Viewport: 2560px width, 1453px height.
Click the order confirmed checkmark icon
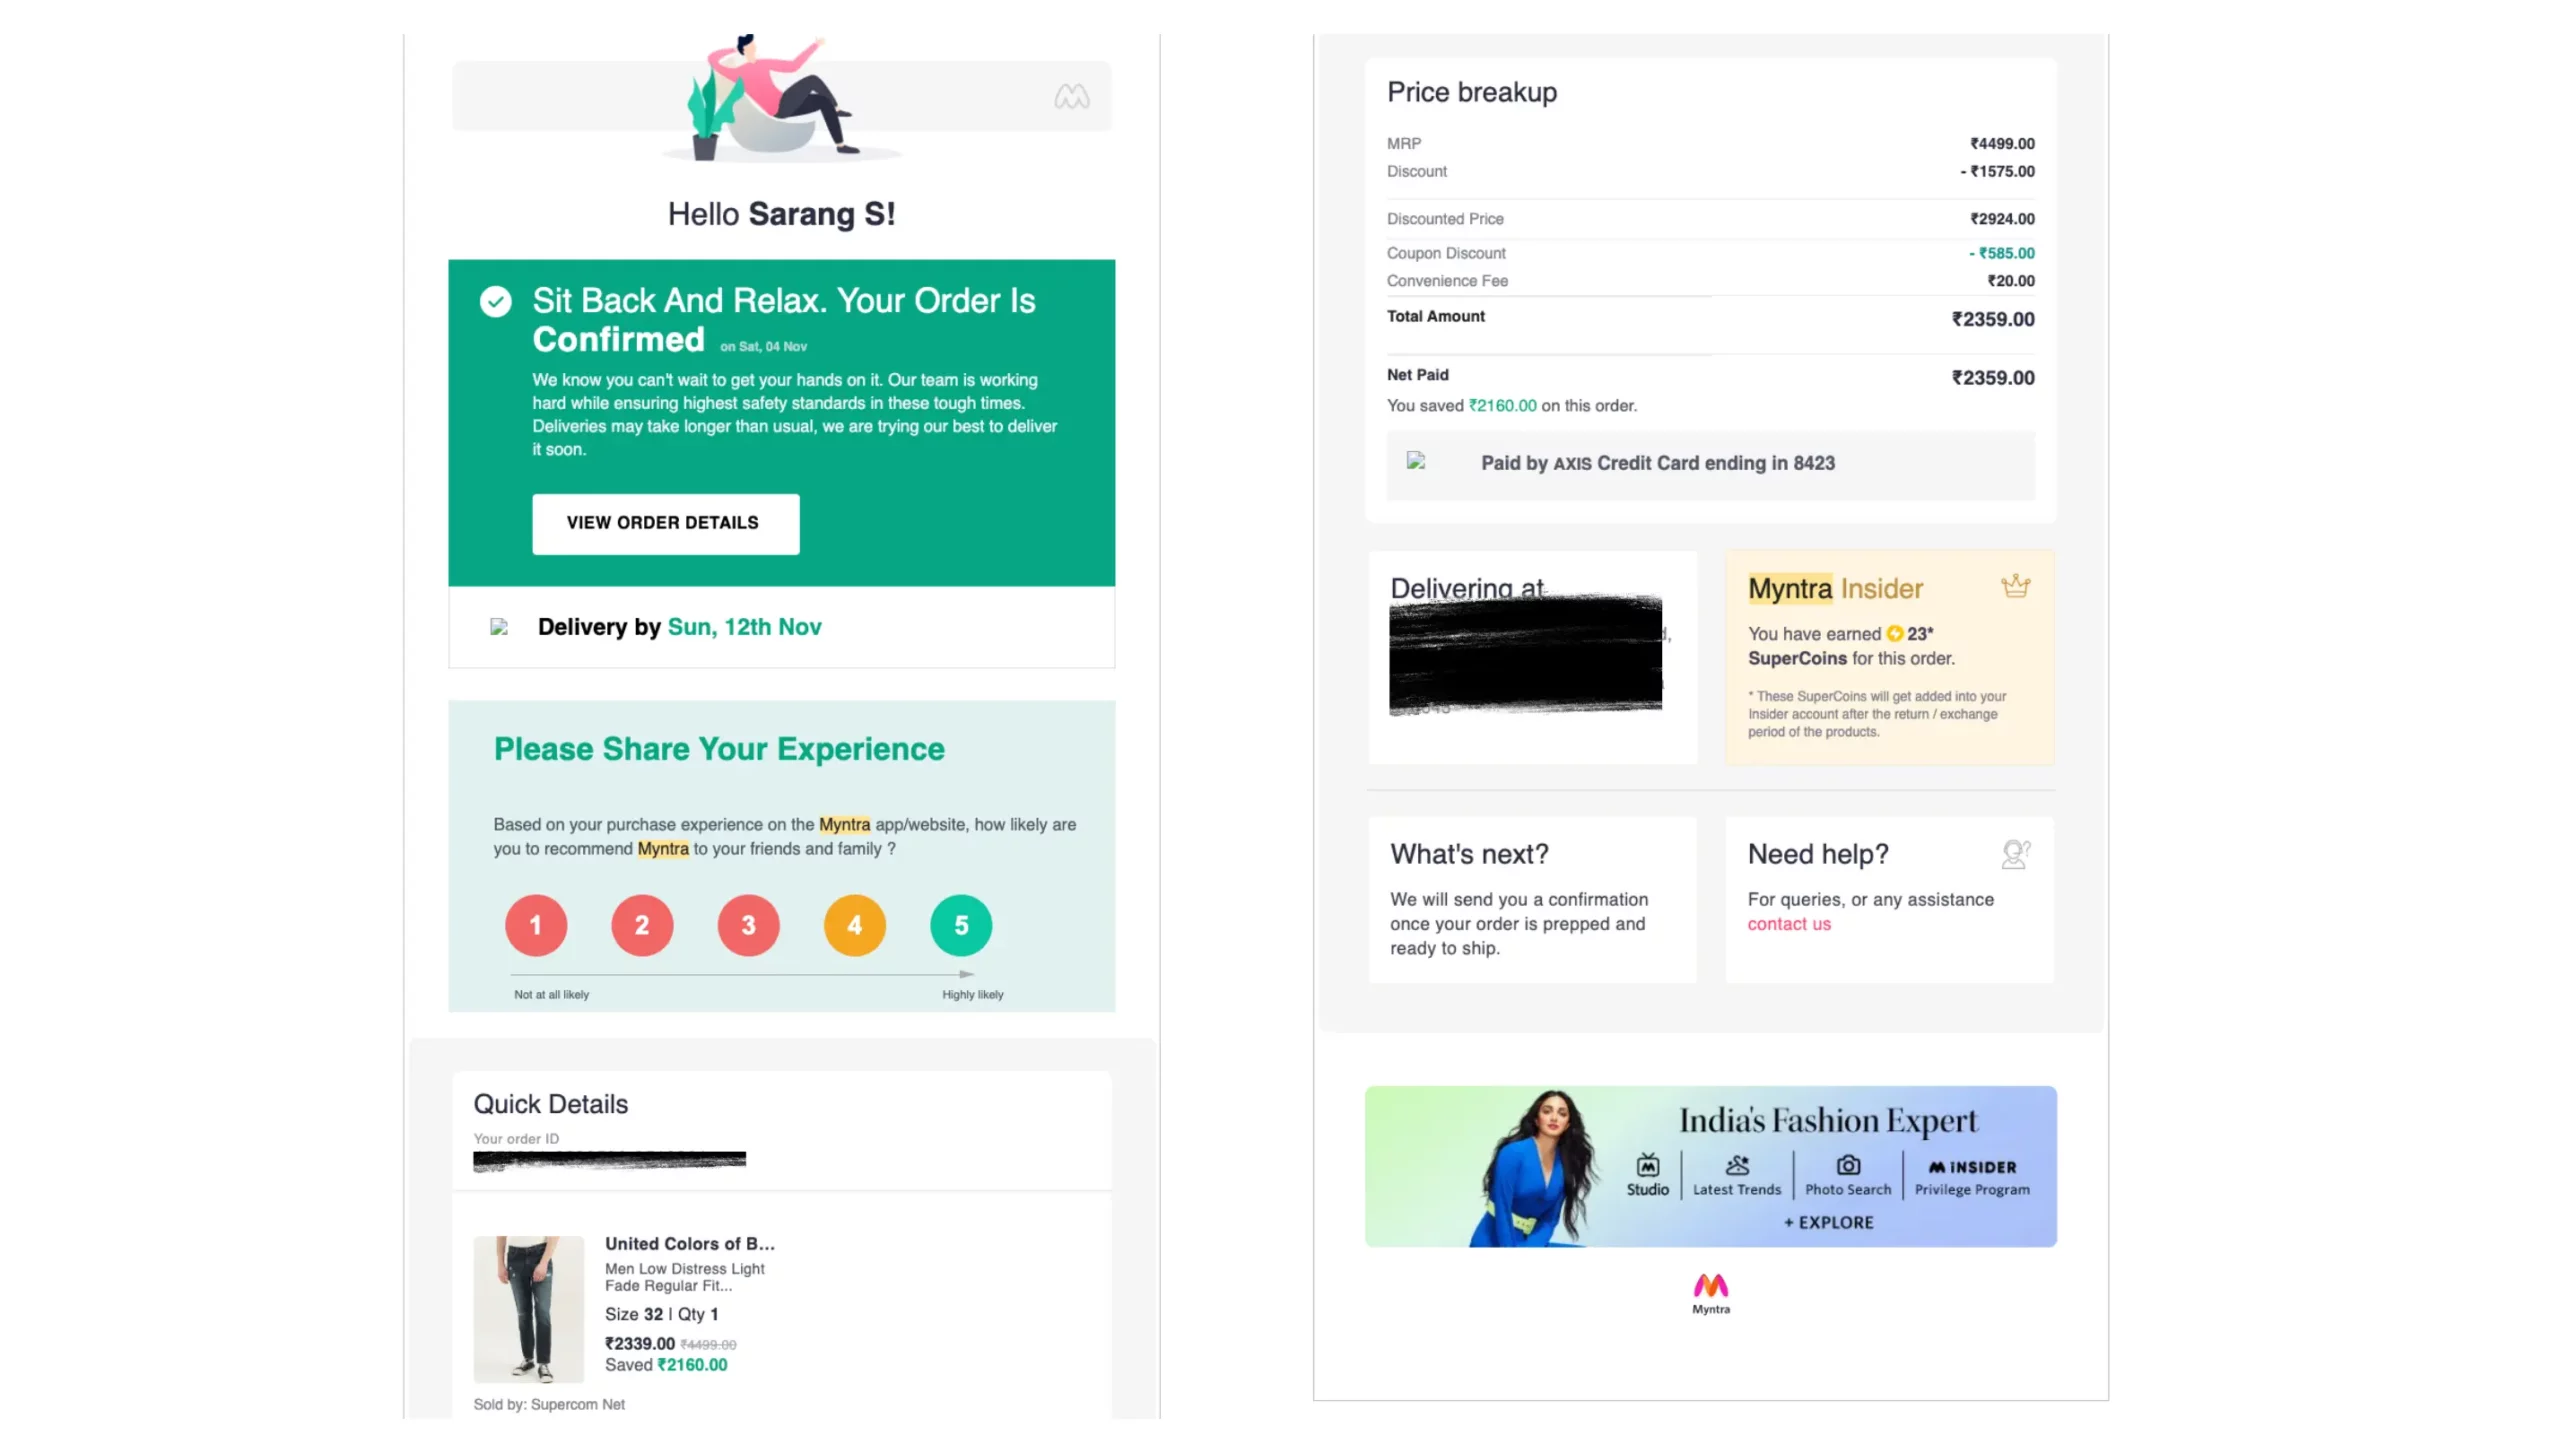(496, 301)
